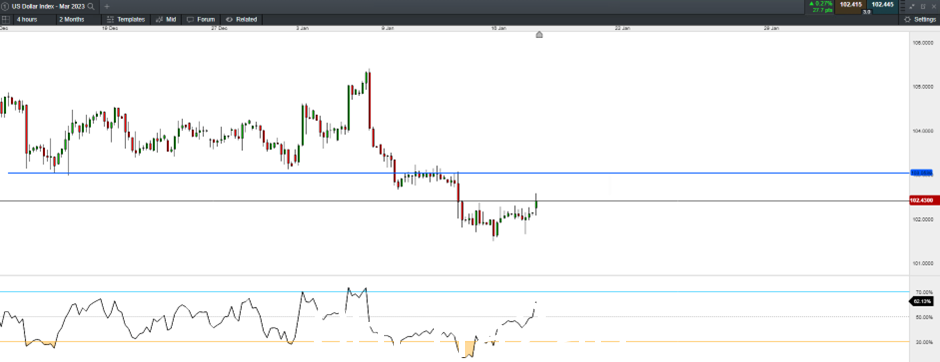The image size is (940, 362).
Task: Open the chart layout grid icon
Action: click(5, 19)
